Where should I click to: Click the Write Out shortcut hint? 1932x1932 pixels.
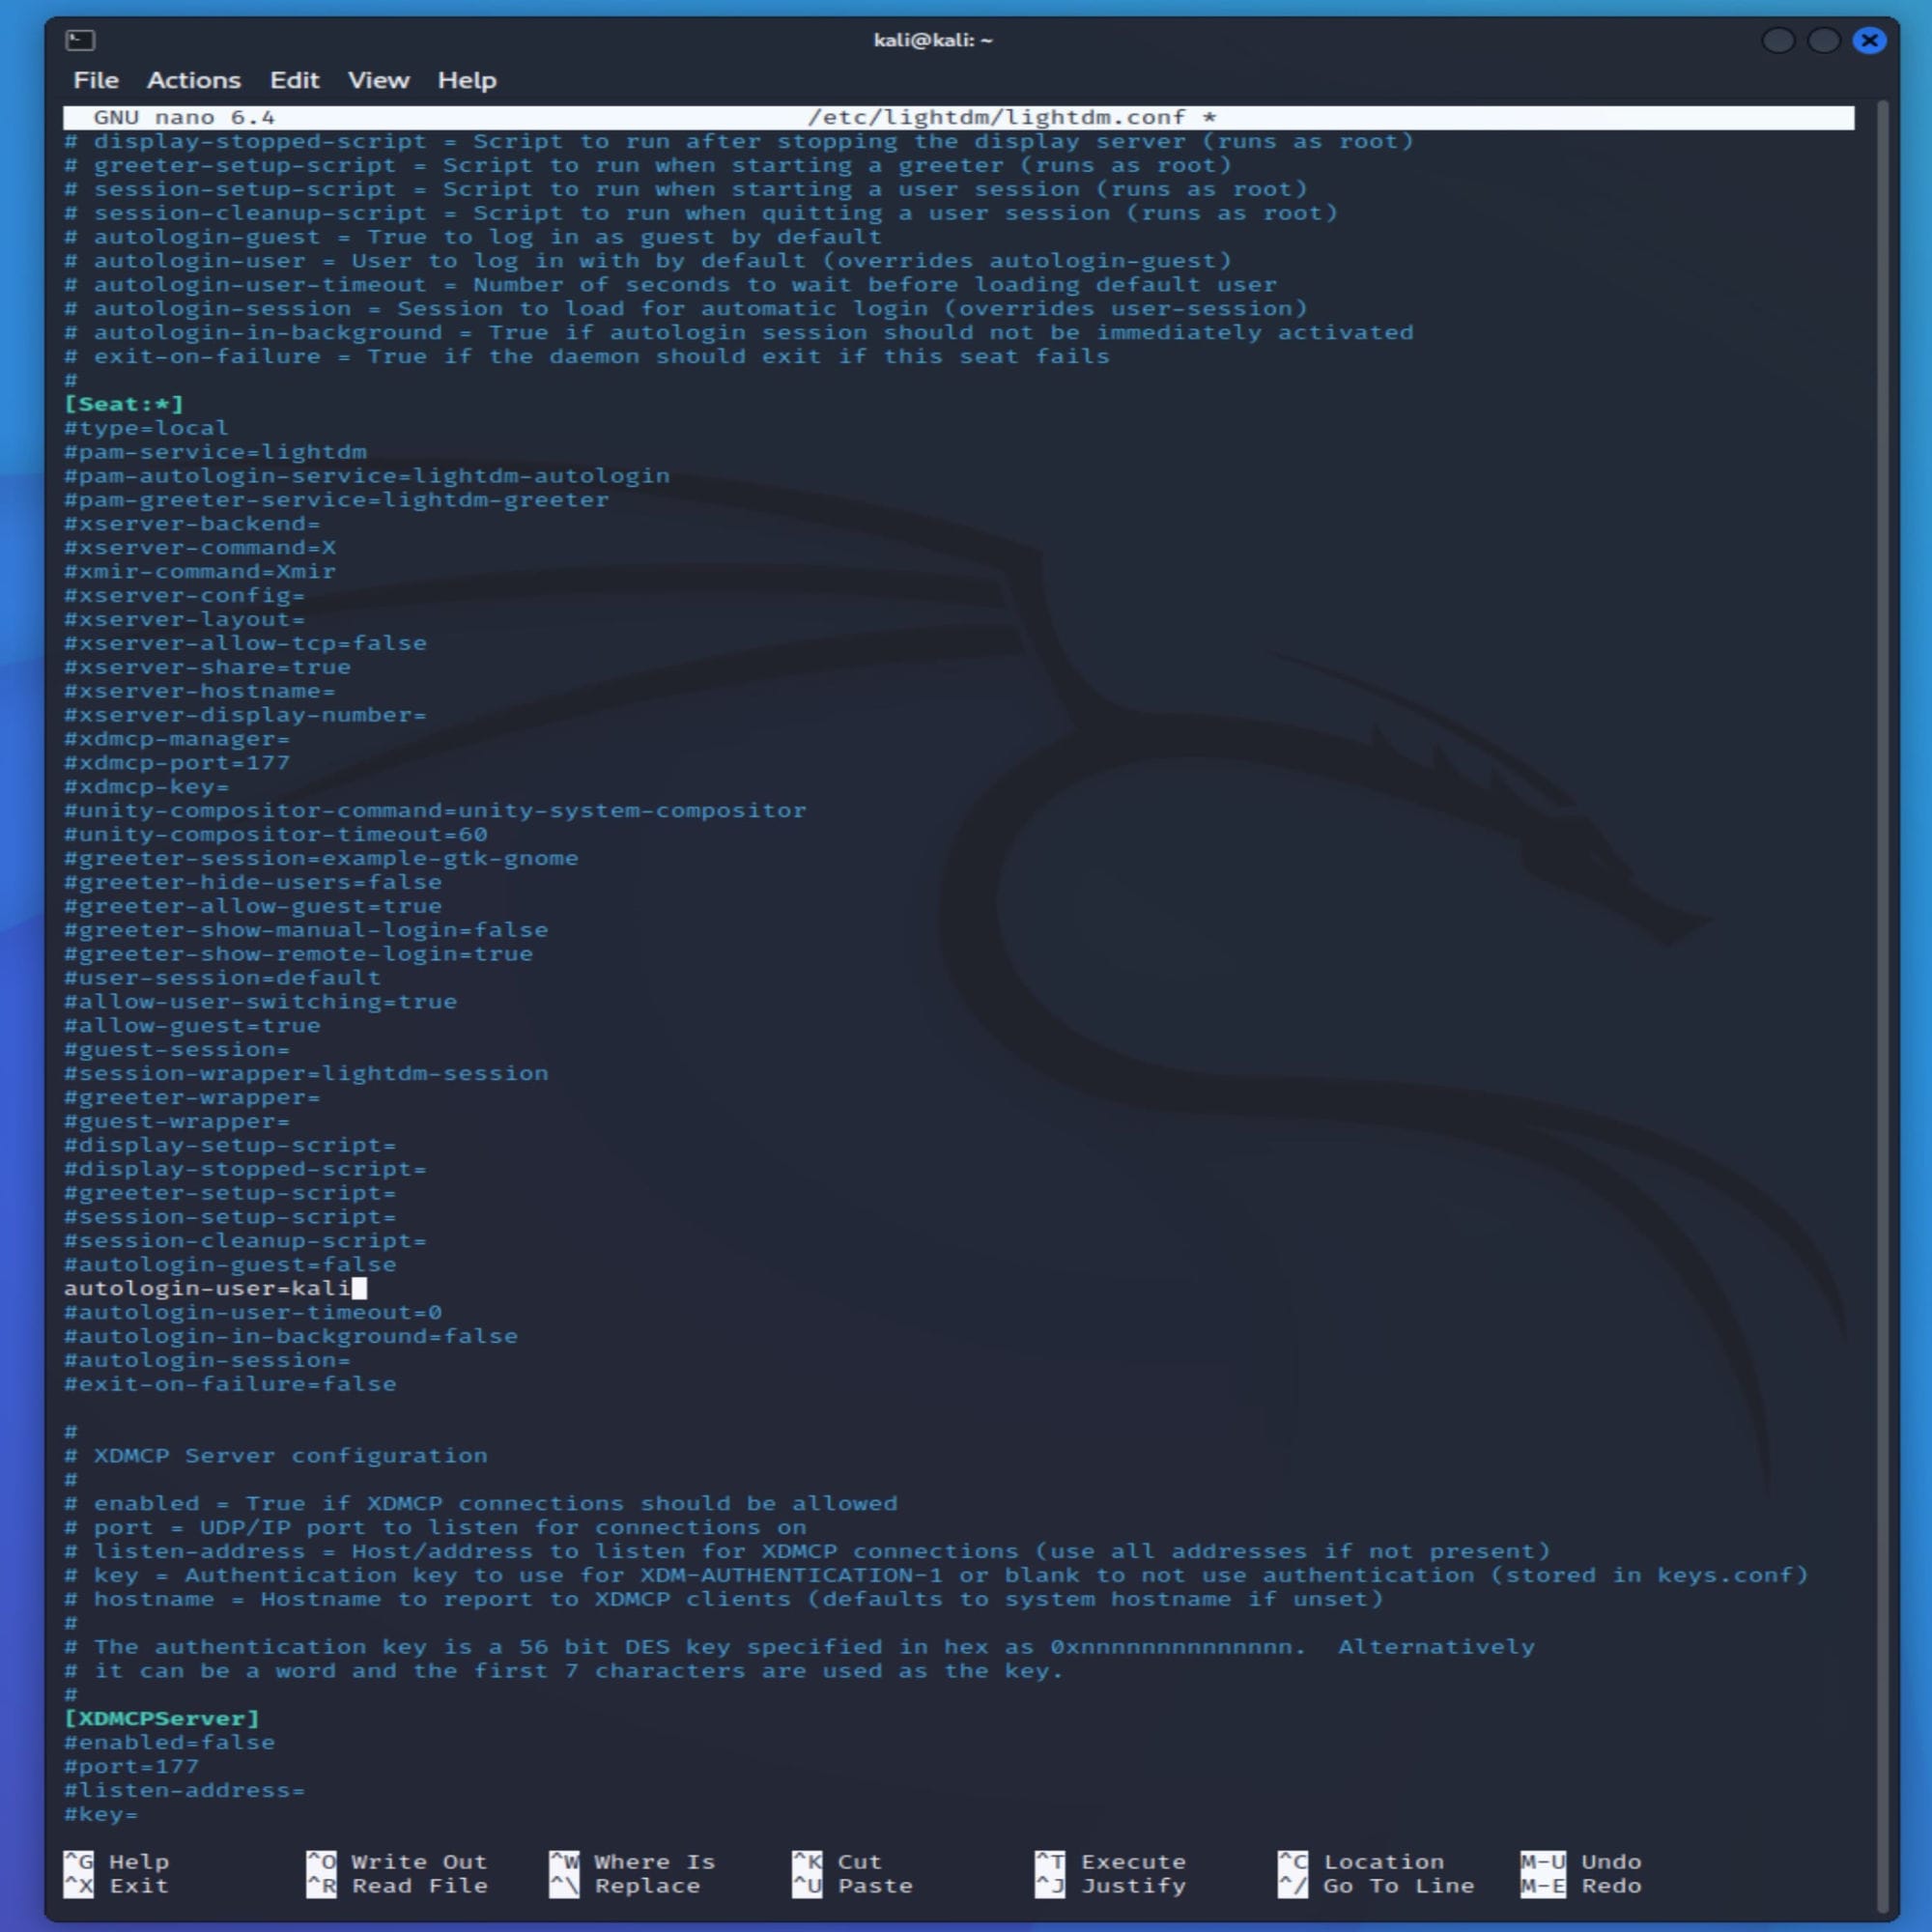click(x=420, y=1861)
